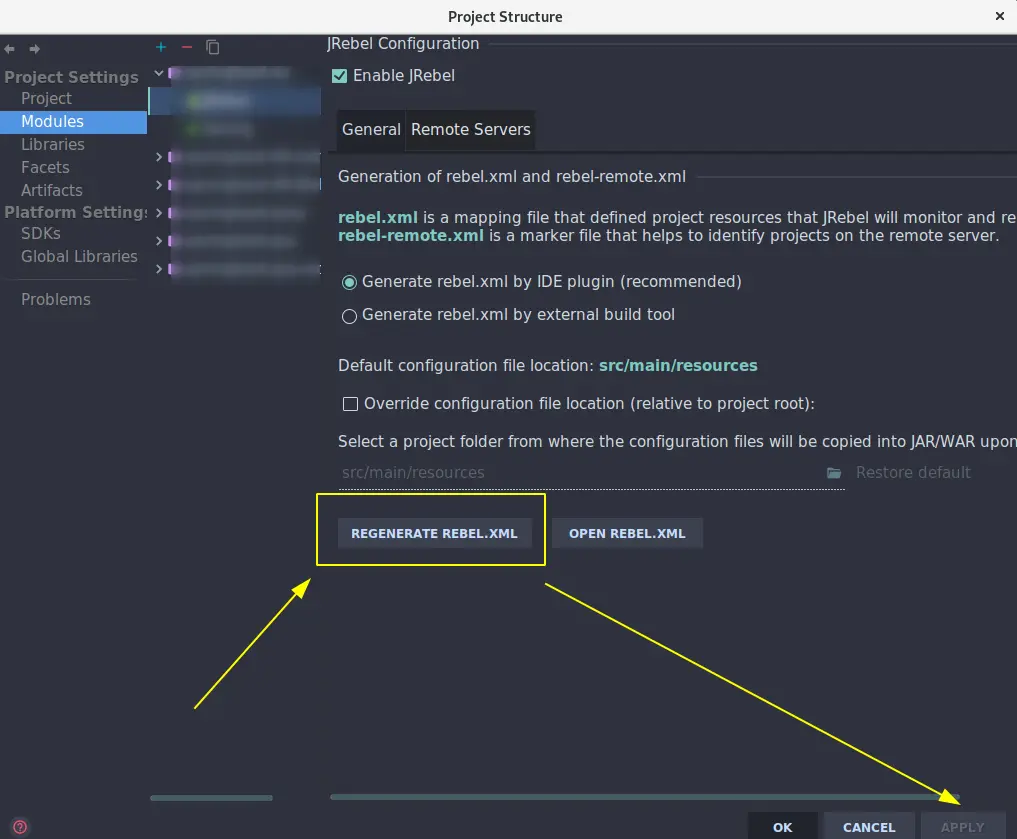Screen dimensions: 1017x839
Task: Add a new module with plus icon
Action: coord(161,47)
